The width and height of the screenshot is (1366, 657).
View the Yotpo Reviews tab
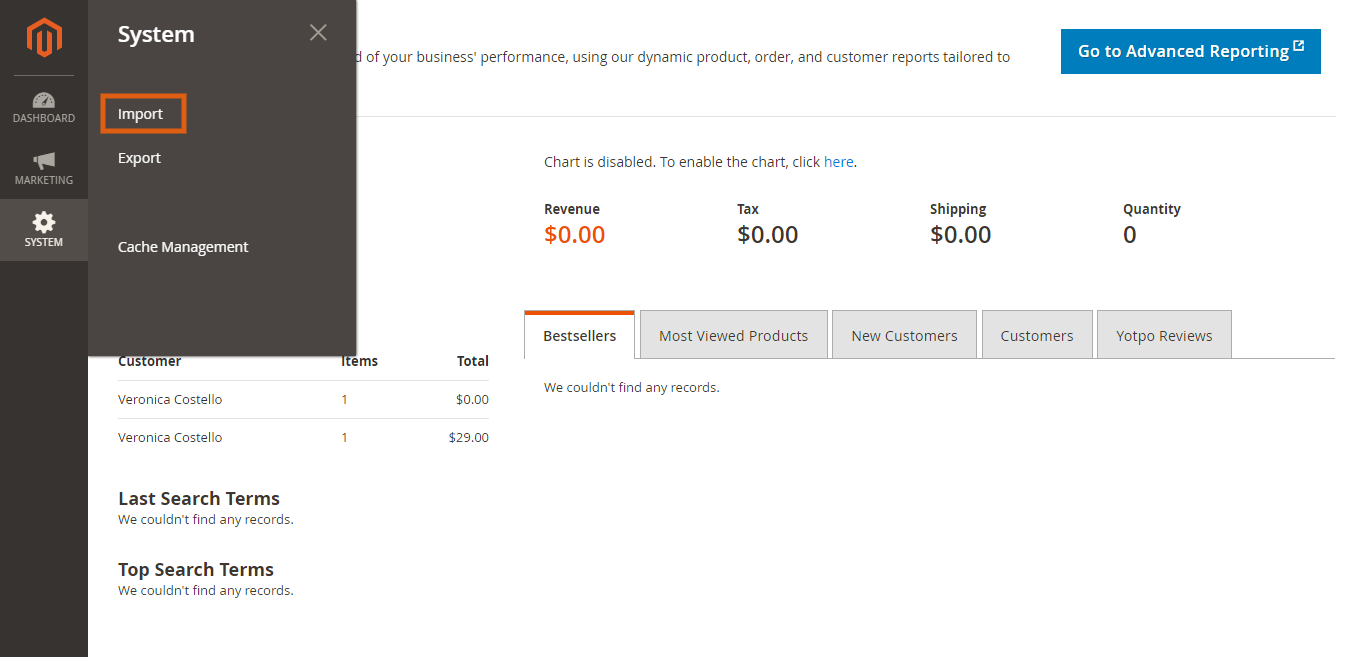click(1164, 336)
